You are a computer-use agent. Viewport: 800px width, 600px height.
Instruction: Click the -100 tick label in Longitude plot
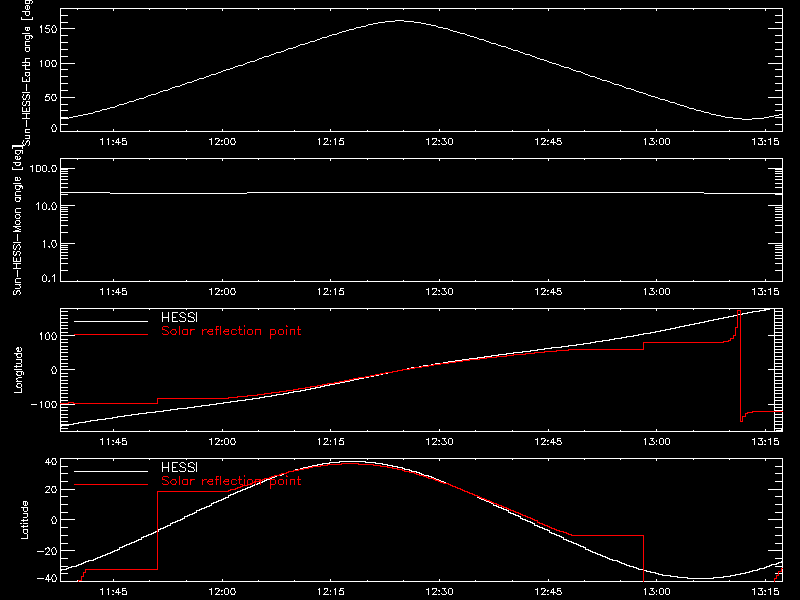click(44, 404)
